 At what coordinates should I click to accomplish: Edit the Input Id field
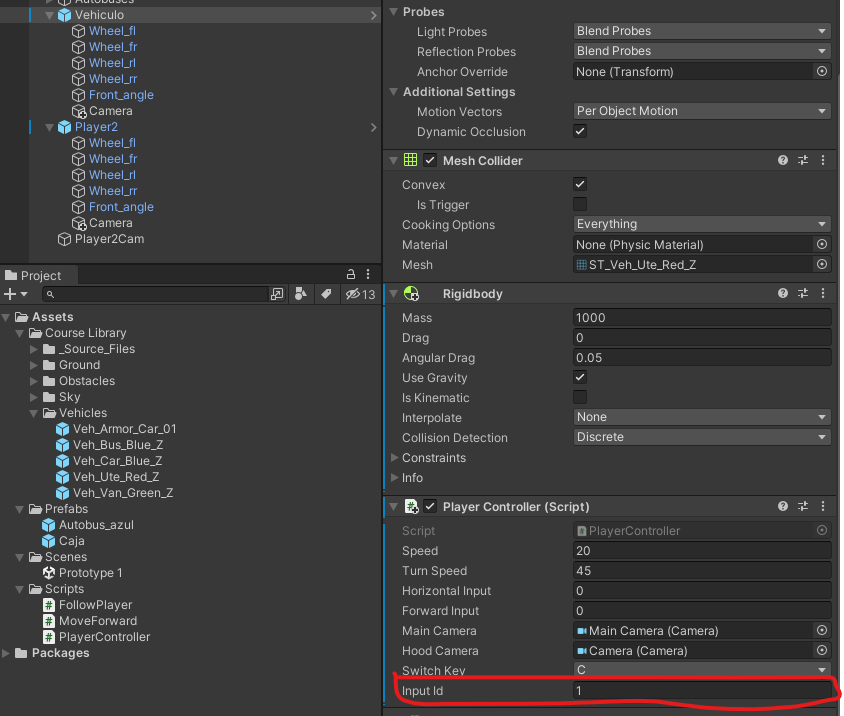point(702,691)
